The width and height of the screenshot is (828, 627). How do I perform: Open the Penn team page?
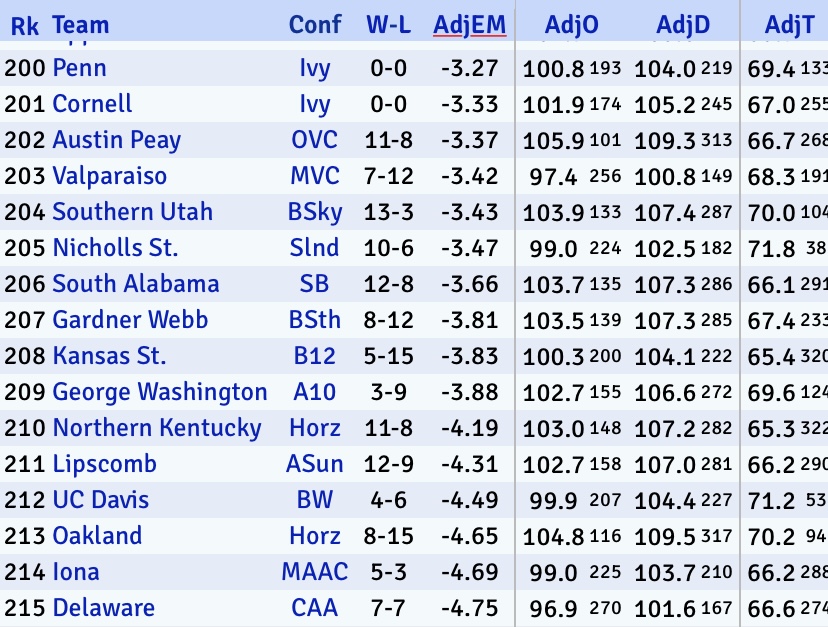tap(80, 68)
